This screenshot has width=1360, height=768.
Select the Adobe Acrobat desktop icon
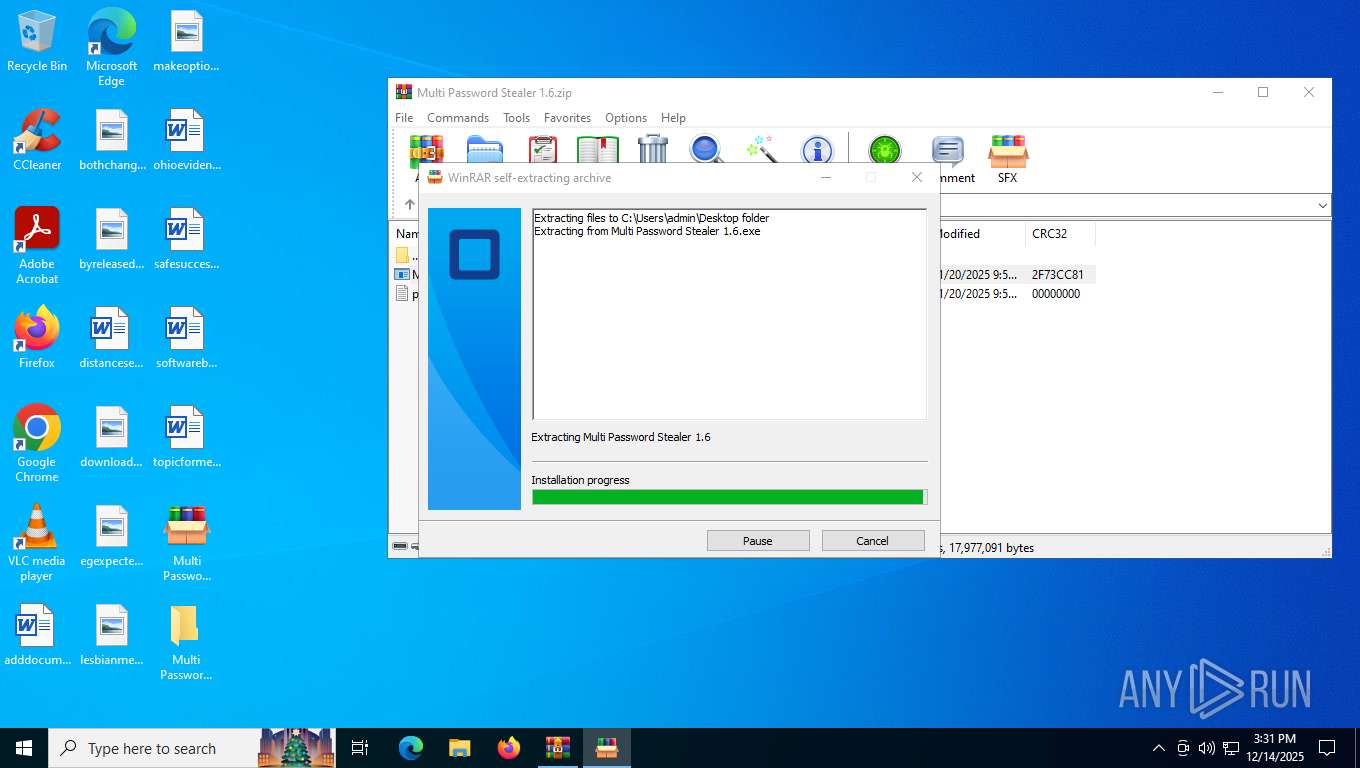click(37, 246)
